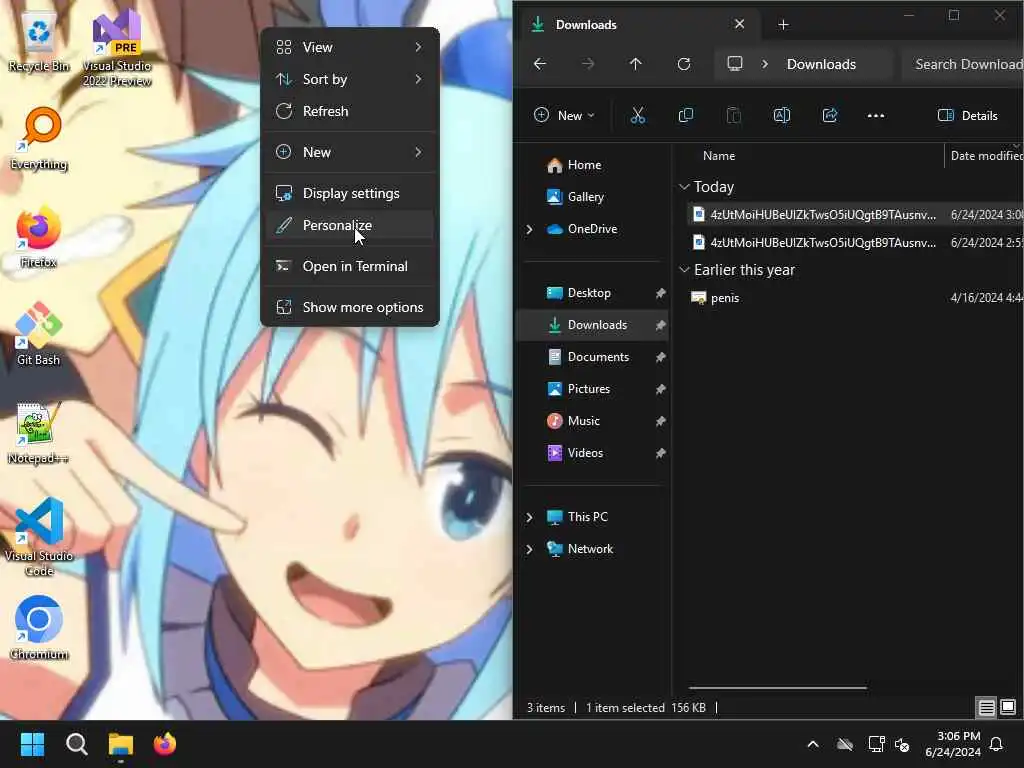The width and height of the screenshot is (1024, 768).
Task: Open the Windows Start menu
Action: pos(32,744)
